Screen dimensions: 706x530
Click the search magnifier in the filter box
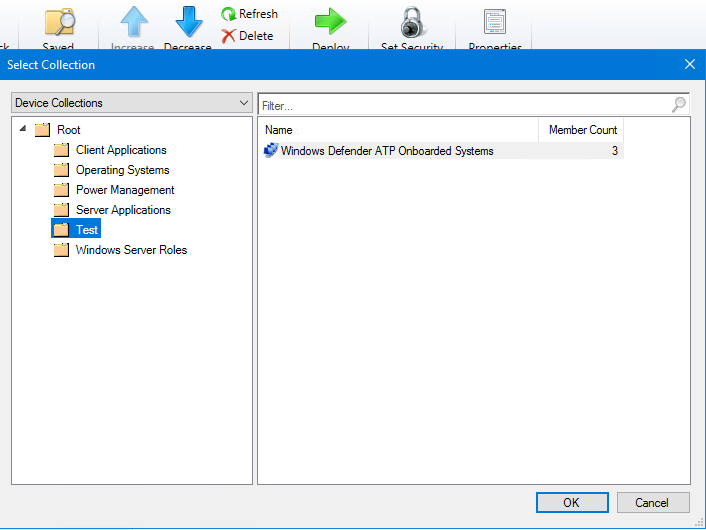pos(679,105)
